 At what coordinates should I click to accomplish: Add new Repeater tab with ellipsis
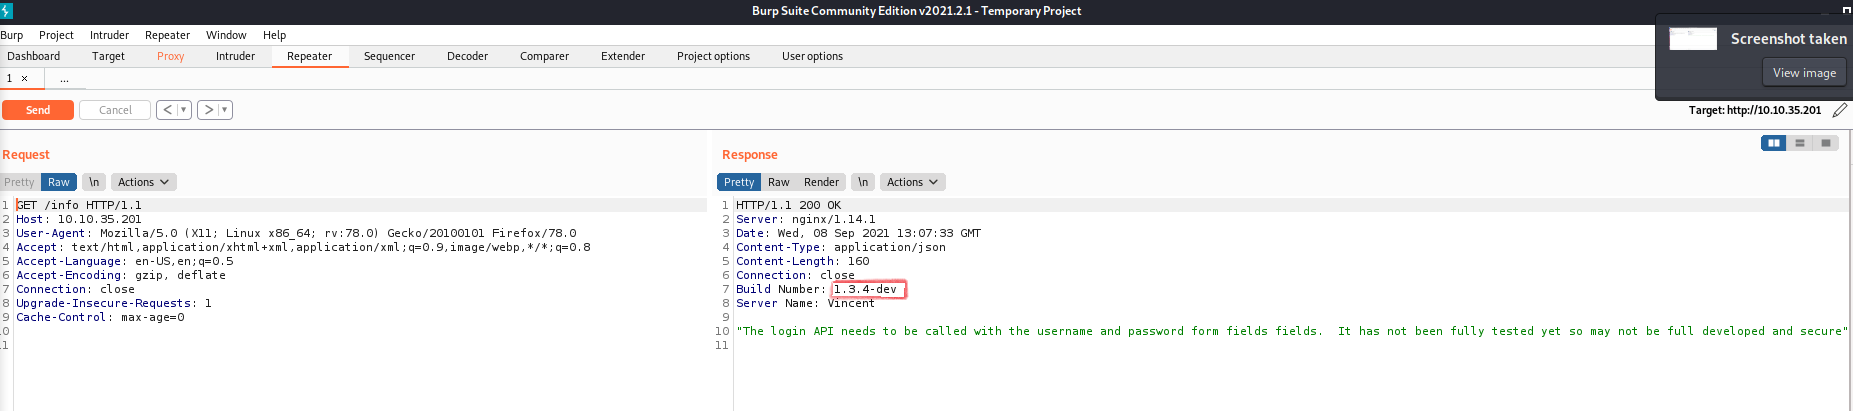click(x=64, y=78)
